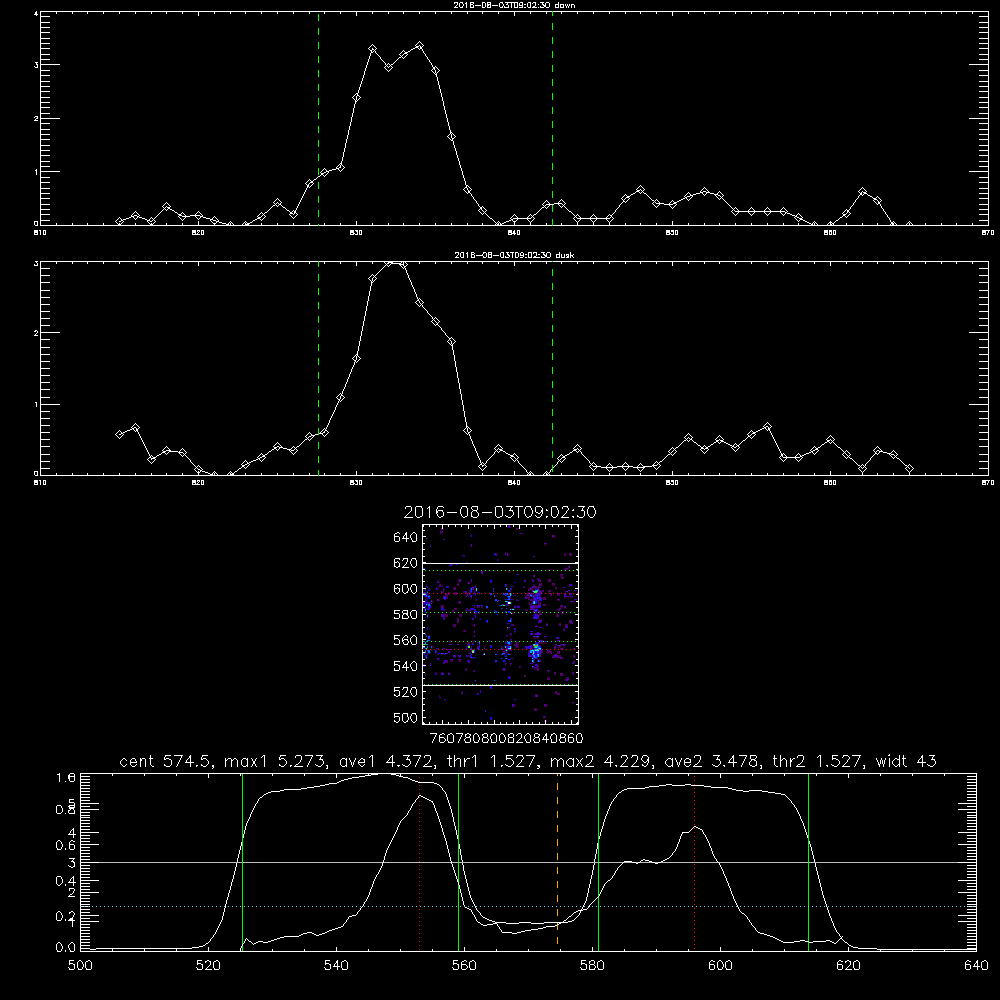
Task: Click the upper white horizontal line in image panel
Action: 500,563
